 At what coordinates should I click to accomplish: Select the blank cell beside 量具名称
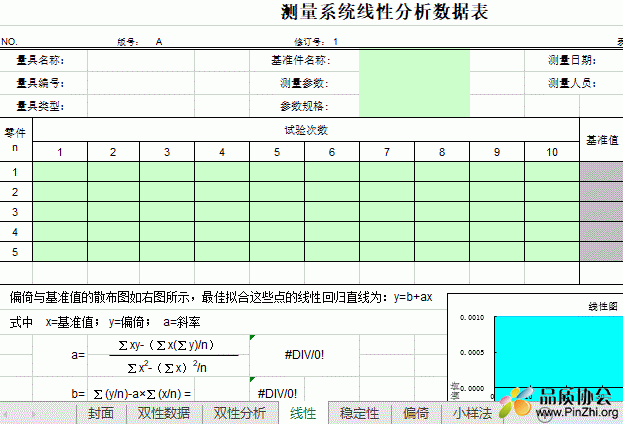[141, 60]
